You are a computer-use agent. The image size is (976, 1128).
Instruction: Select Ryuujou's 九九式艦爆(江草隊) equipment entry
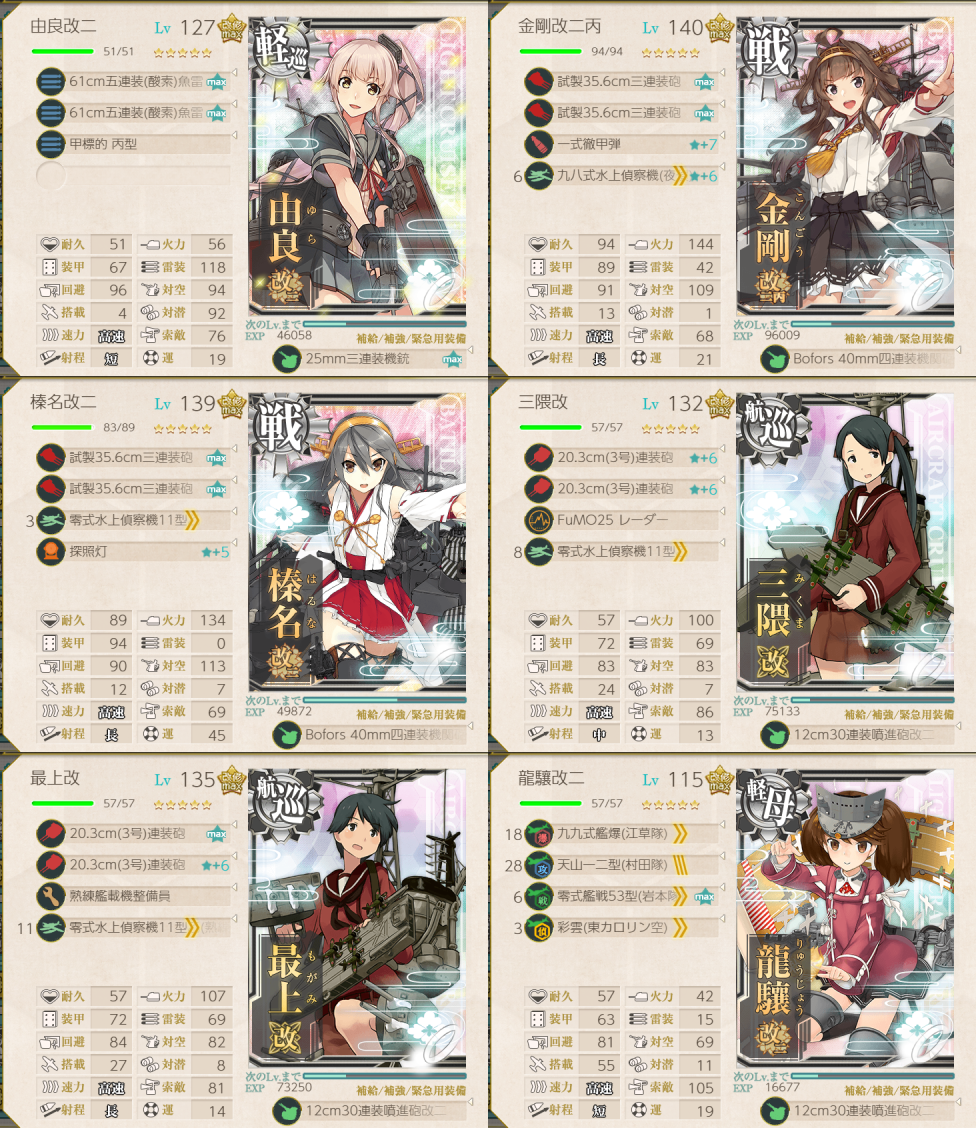(x=621, y=833)
